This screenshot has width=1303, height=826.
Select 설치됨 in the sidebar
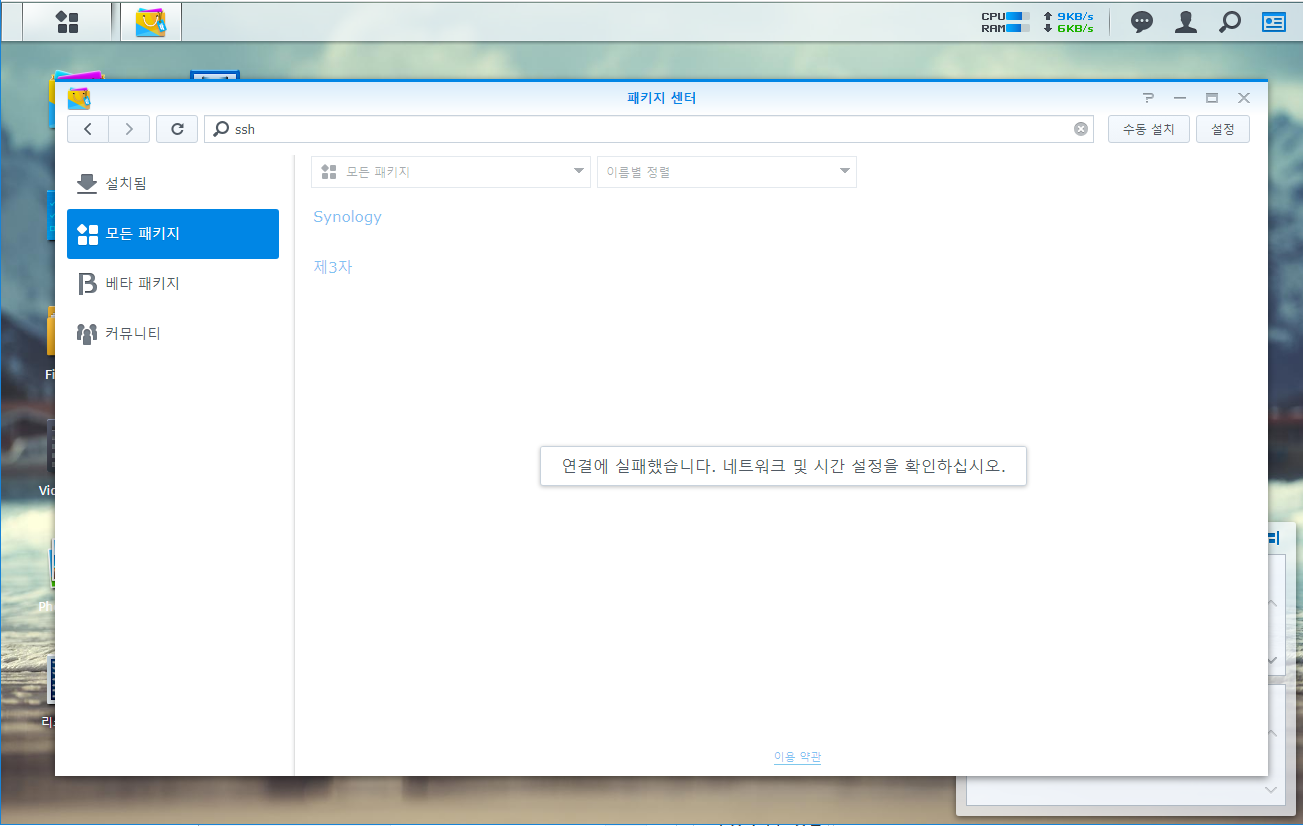pos(173,184)
